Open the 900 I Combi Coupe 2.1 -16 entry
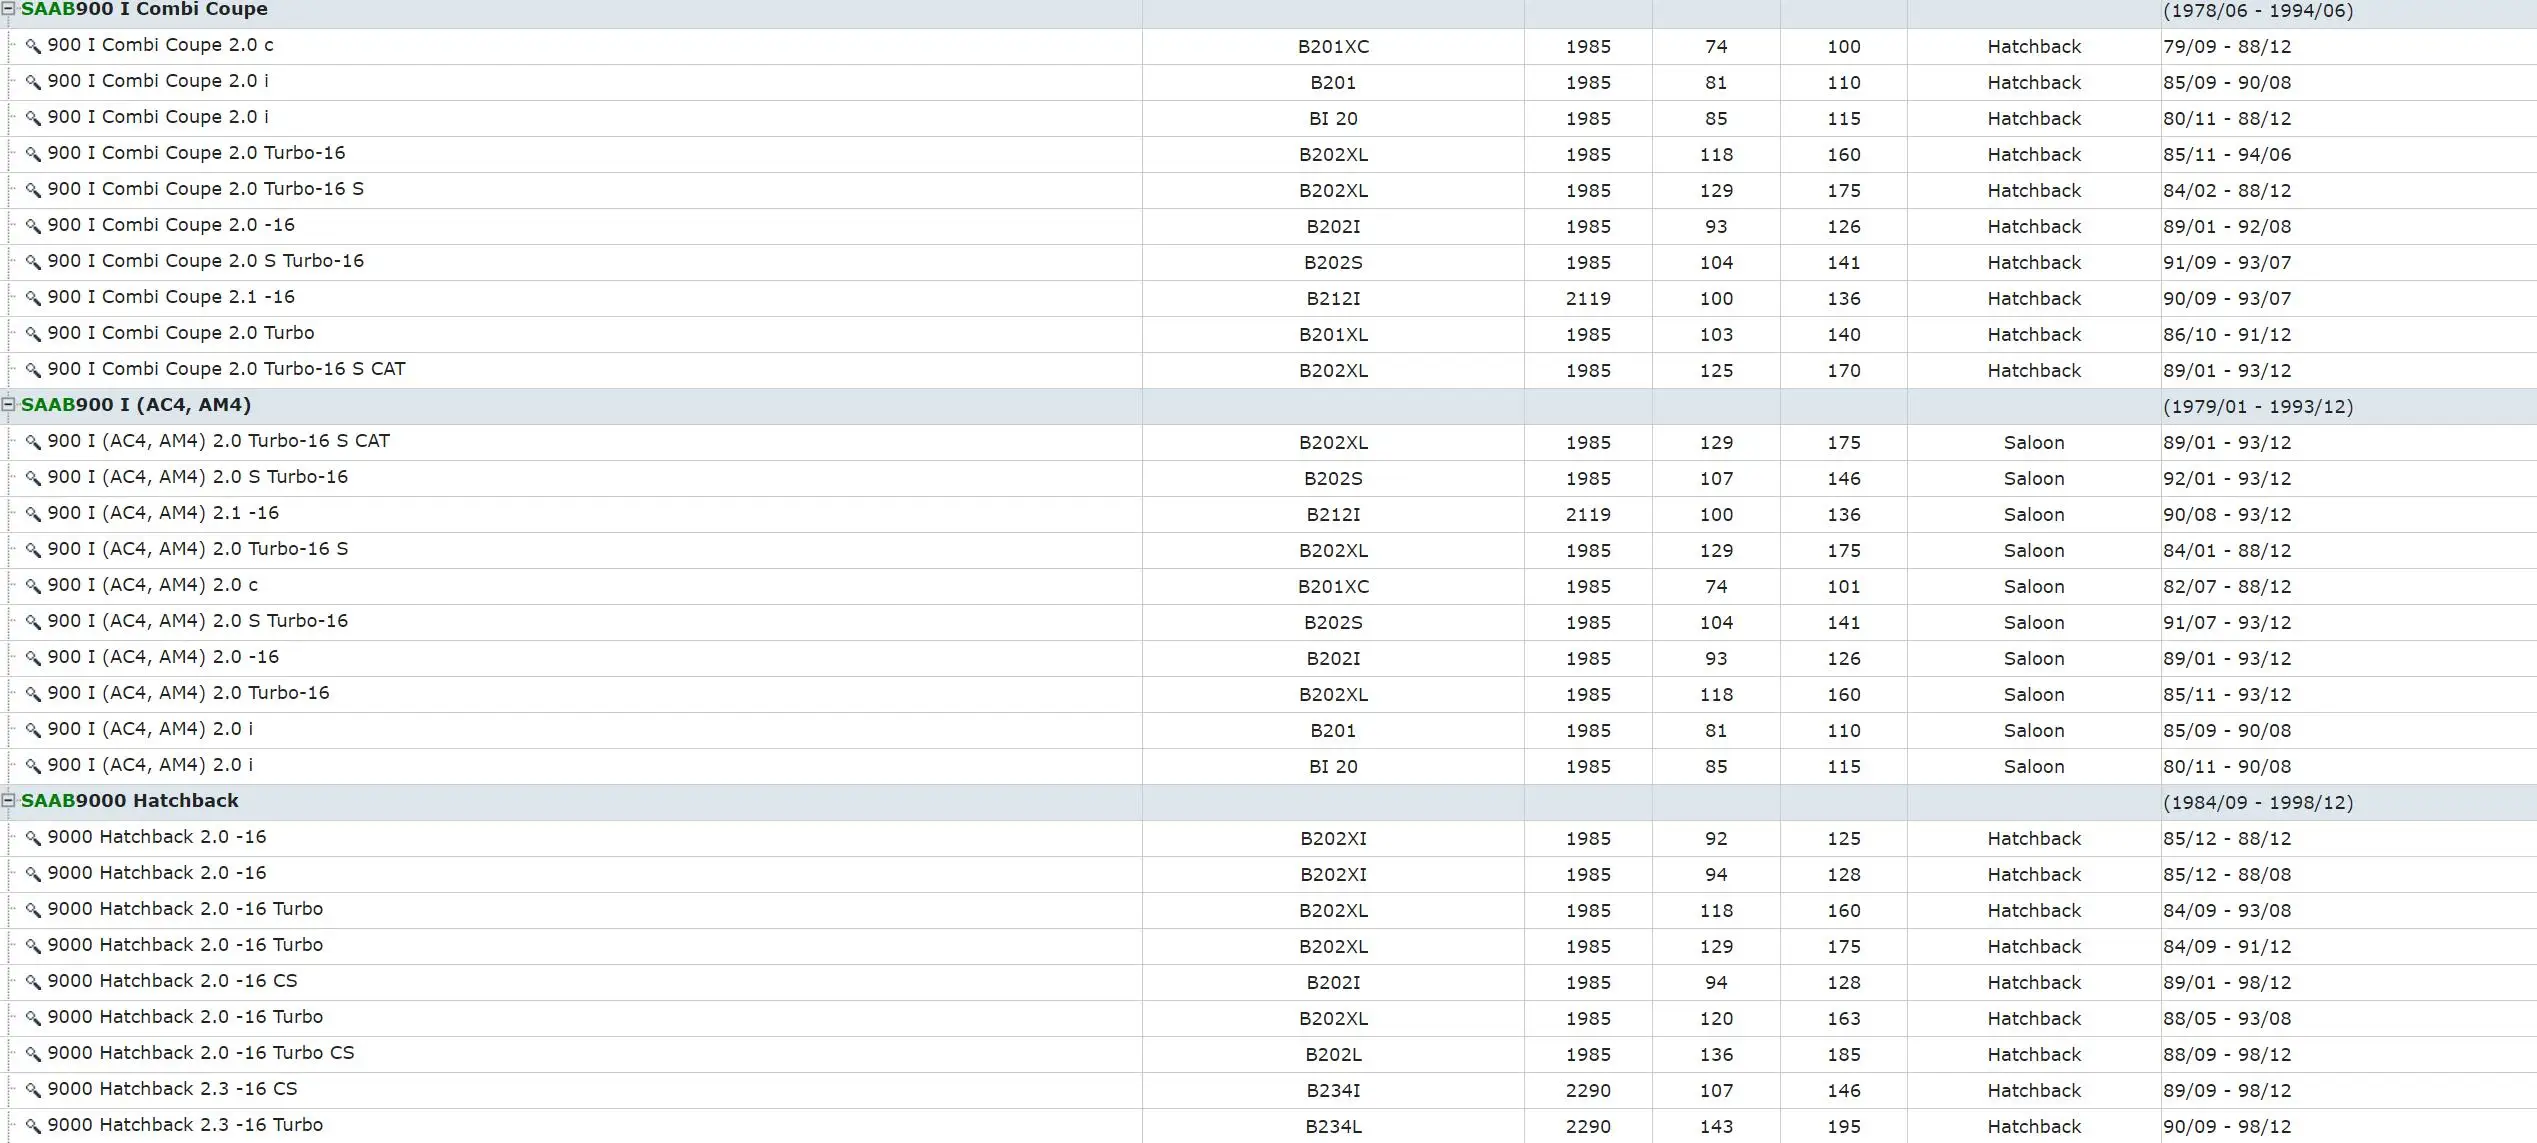This screenshot has height=1143, width=2537. tap(171, 298)
